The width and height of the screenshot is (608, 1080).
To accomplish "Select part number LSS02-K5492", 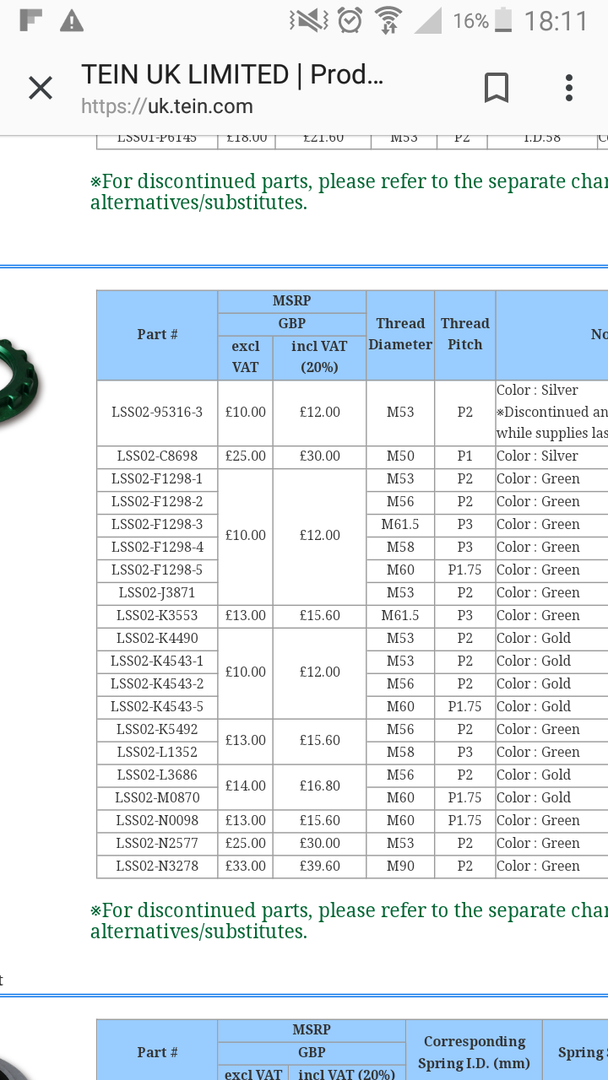I will (x=157, y=729).
